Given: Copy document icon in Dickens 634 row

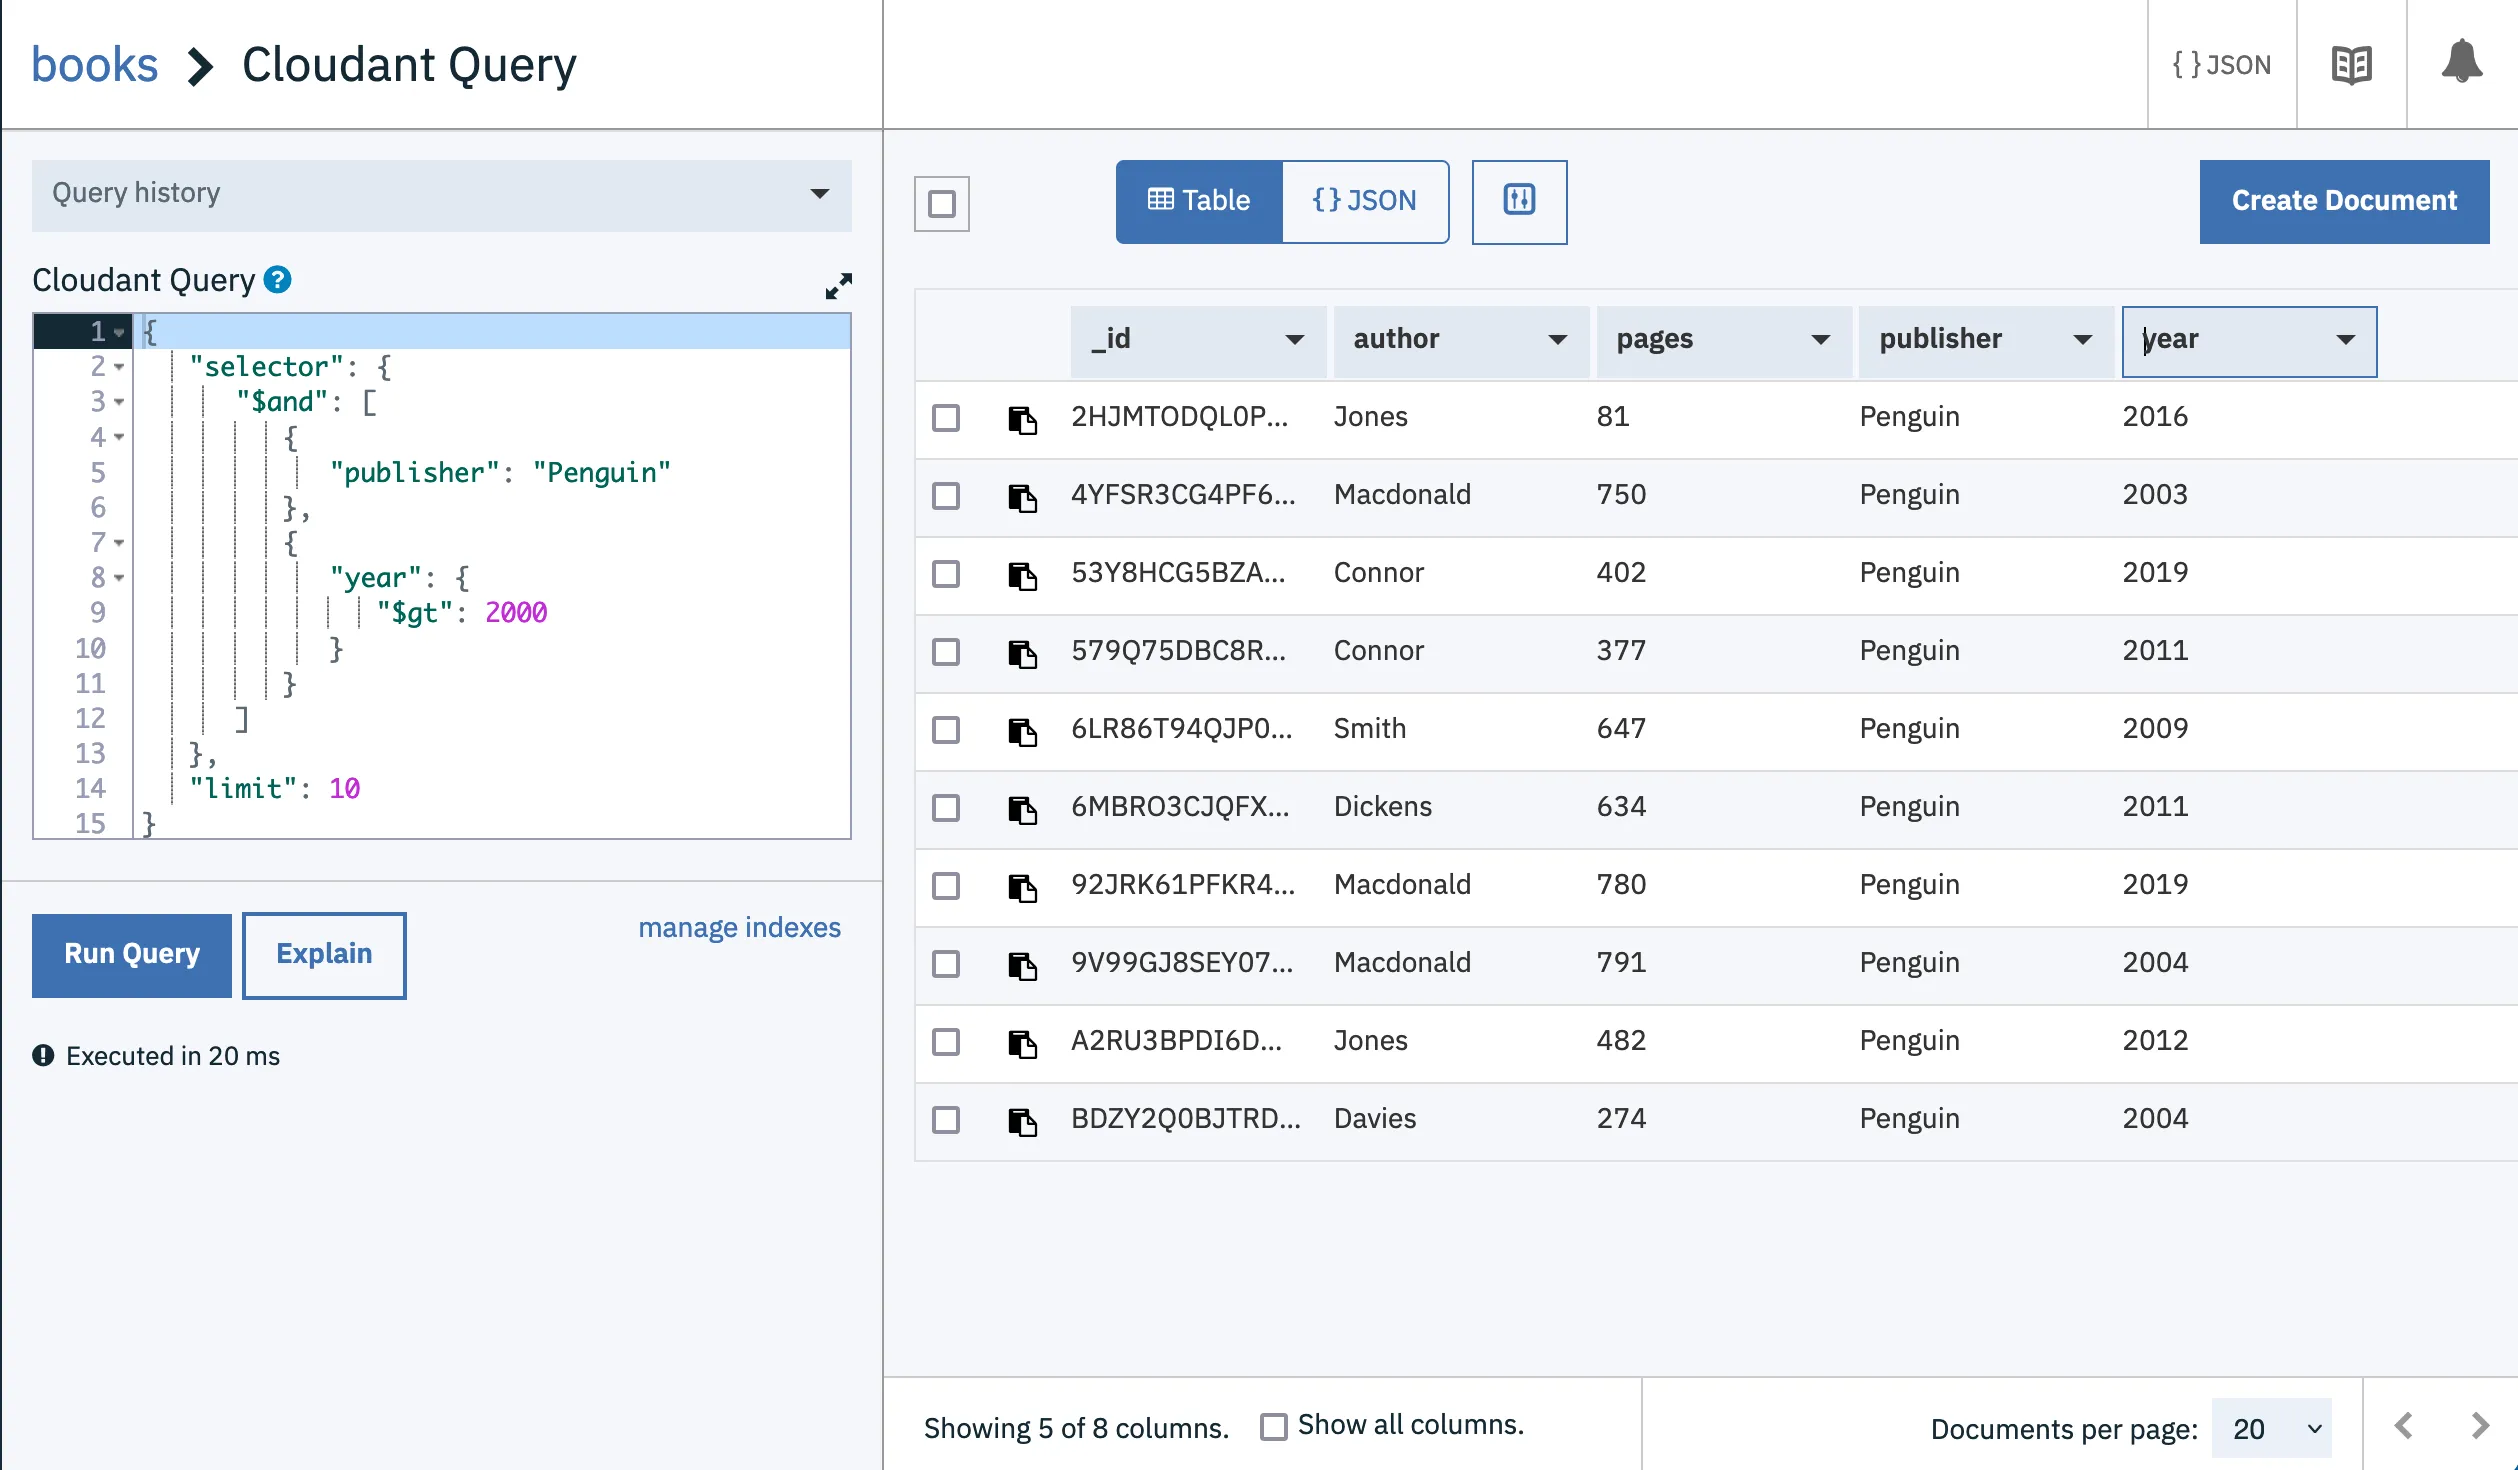Looking at the screenshot, I should click(1022, 809).
